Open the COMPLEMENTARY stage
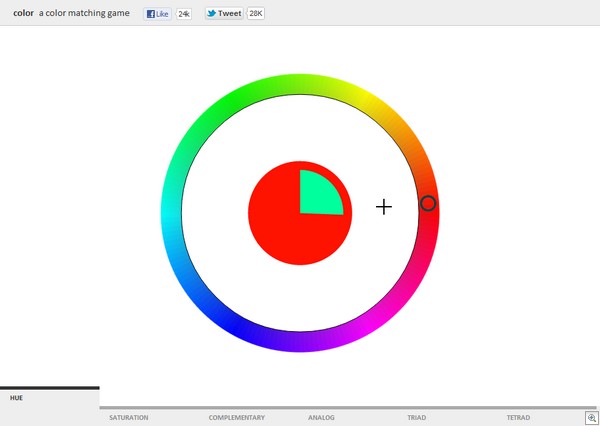600x426 pixels. 236,417
